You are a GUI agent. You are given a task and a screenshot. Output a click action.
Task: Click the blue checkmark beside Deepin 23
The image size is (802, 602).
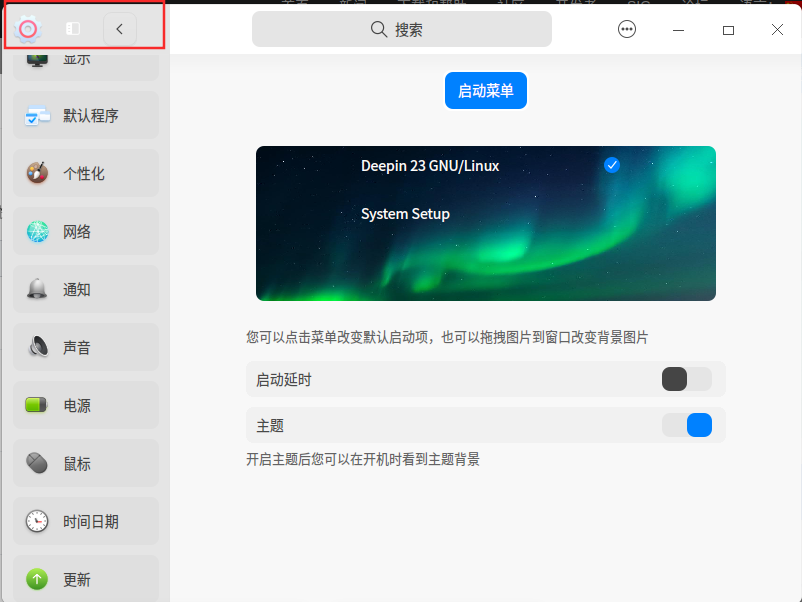[x=612, y=165]
